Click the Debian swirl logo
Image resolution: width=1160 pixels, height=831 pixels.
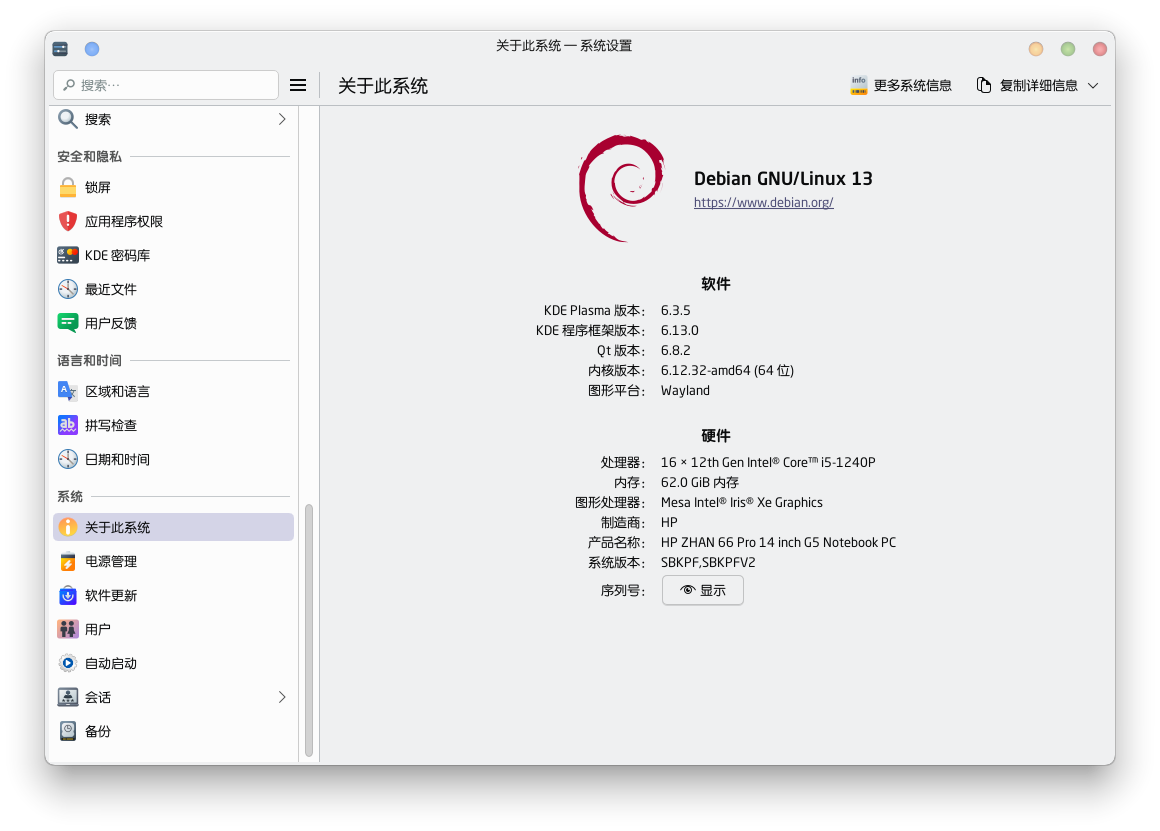621,188
